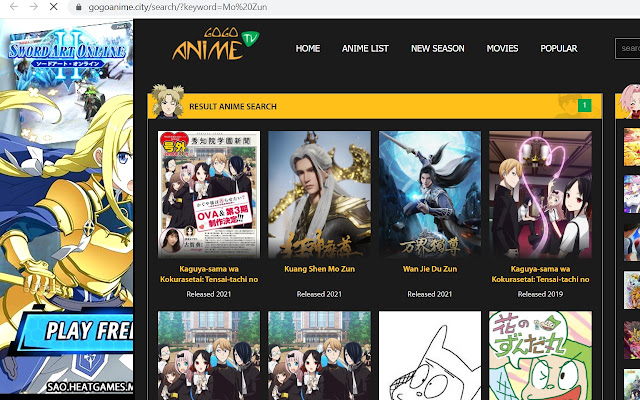
Task: Open the Kuang Shen Mo Zun poster
Action: 320,195
